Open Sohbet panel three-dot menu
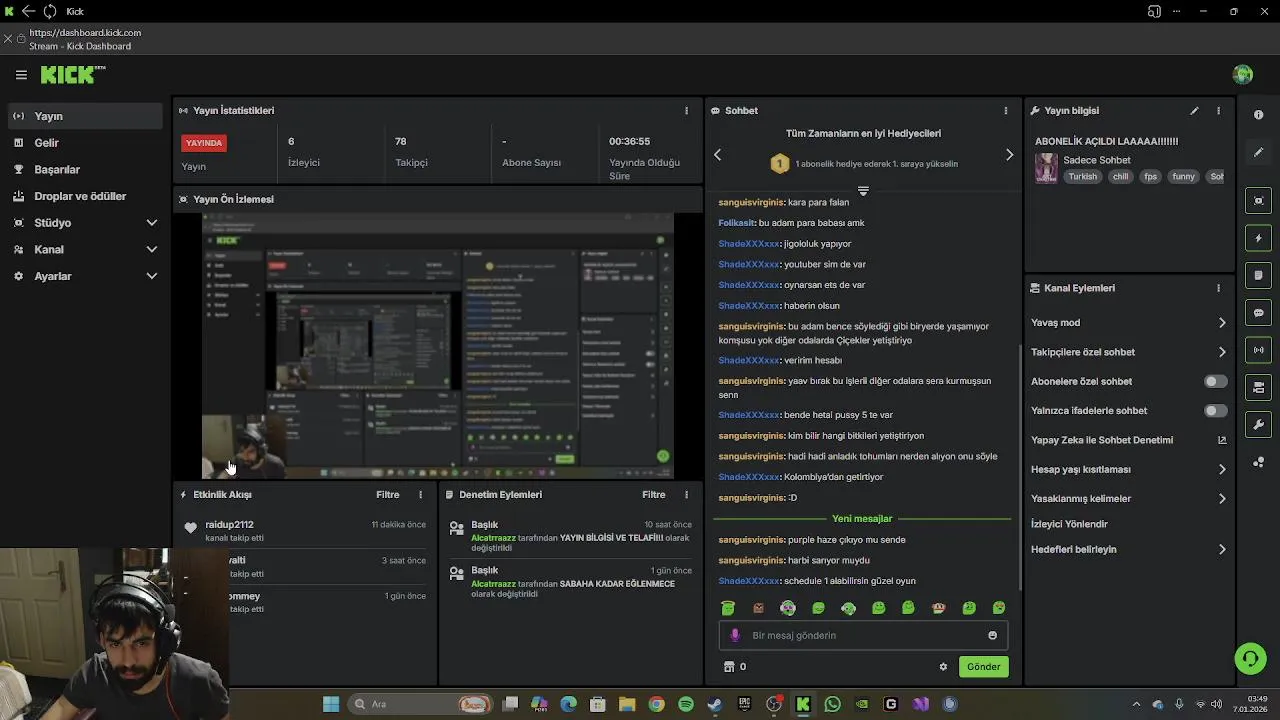 1006,111
